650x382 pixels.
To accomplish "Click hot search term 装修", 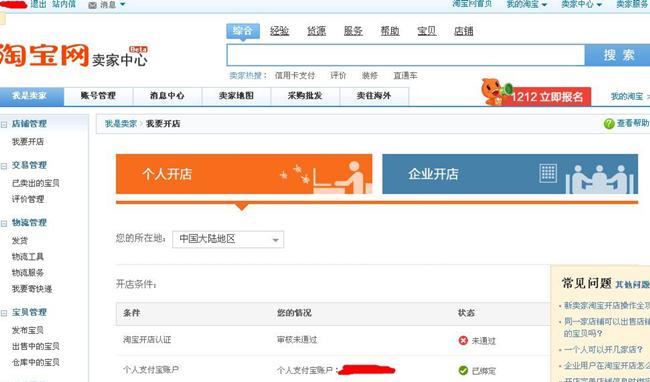I will pos(370,76).
